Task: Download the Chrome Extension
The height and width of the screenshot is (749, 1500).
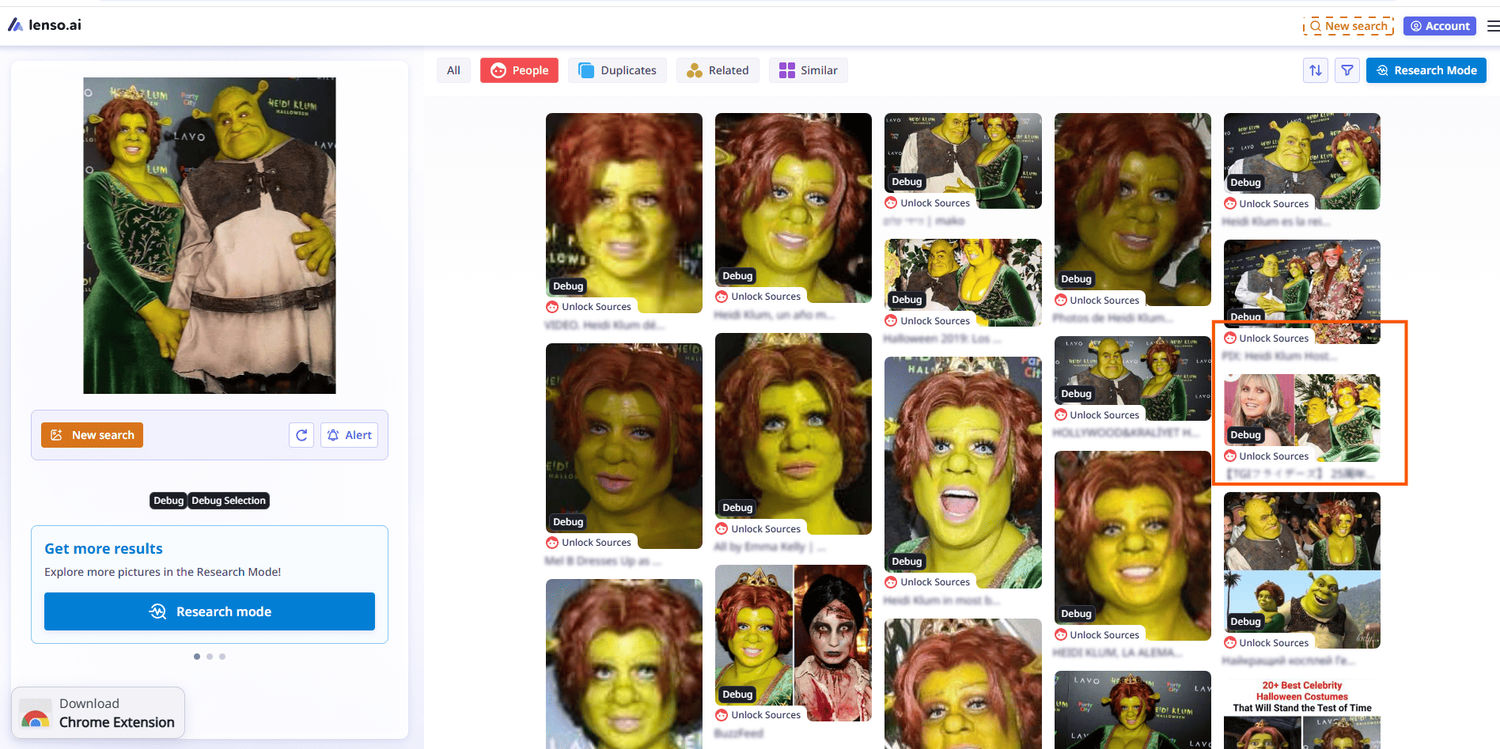Action: pos(98,713)
